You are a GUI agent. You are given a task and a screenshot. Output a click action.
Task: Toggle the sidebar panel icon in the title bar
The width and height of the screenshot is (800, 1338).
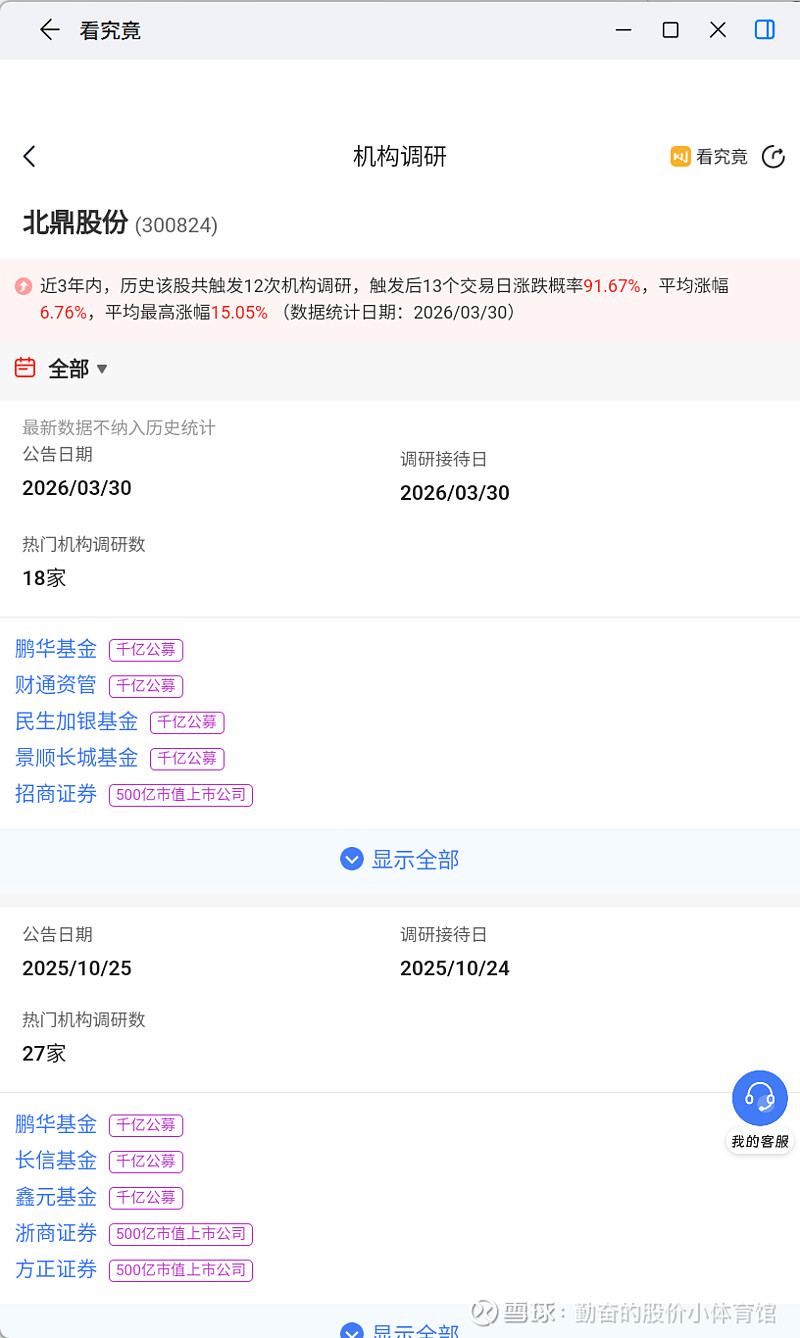tap(764, 30)
